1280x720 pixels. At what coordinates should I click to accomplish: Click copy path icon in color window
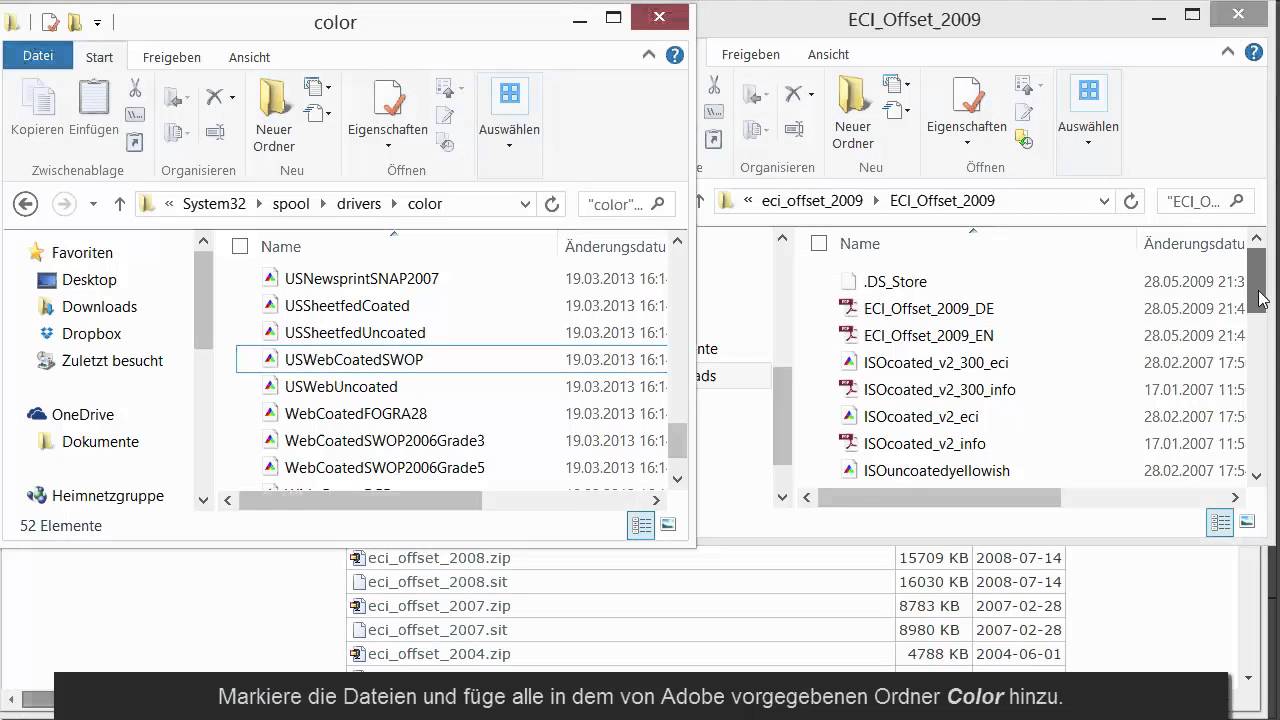pyautogui.click(x=135, y=115)
